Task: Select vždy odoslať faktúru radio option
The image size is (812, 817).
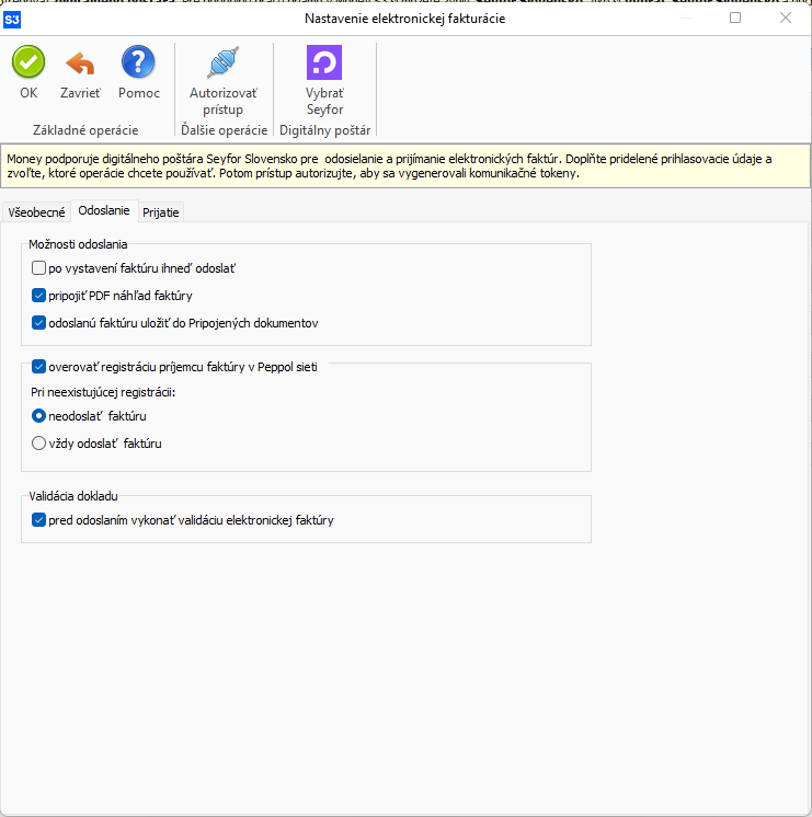Action: pyautogui.click(x=39, y=443)
